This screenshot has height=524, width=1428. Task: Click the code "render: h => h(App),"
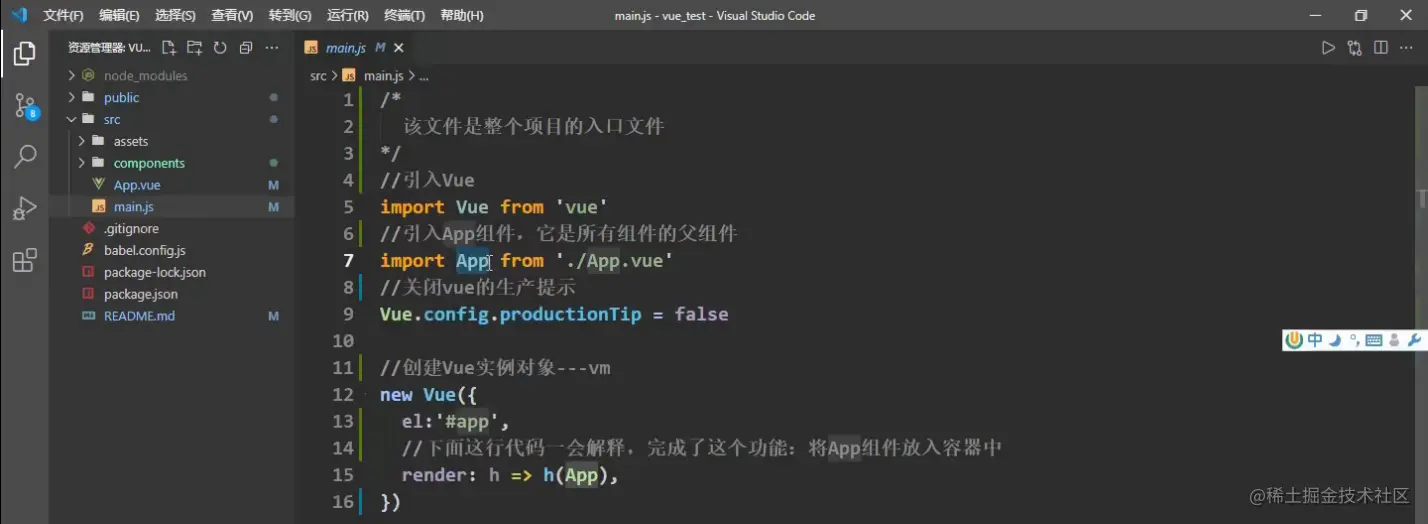[x=510, y=475]
